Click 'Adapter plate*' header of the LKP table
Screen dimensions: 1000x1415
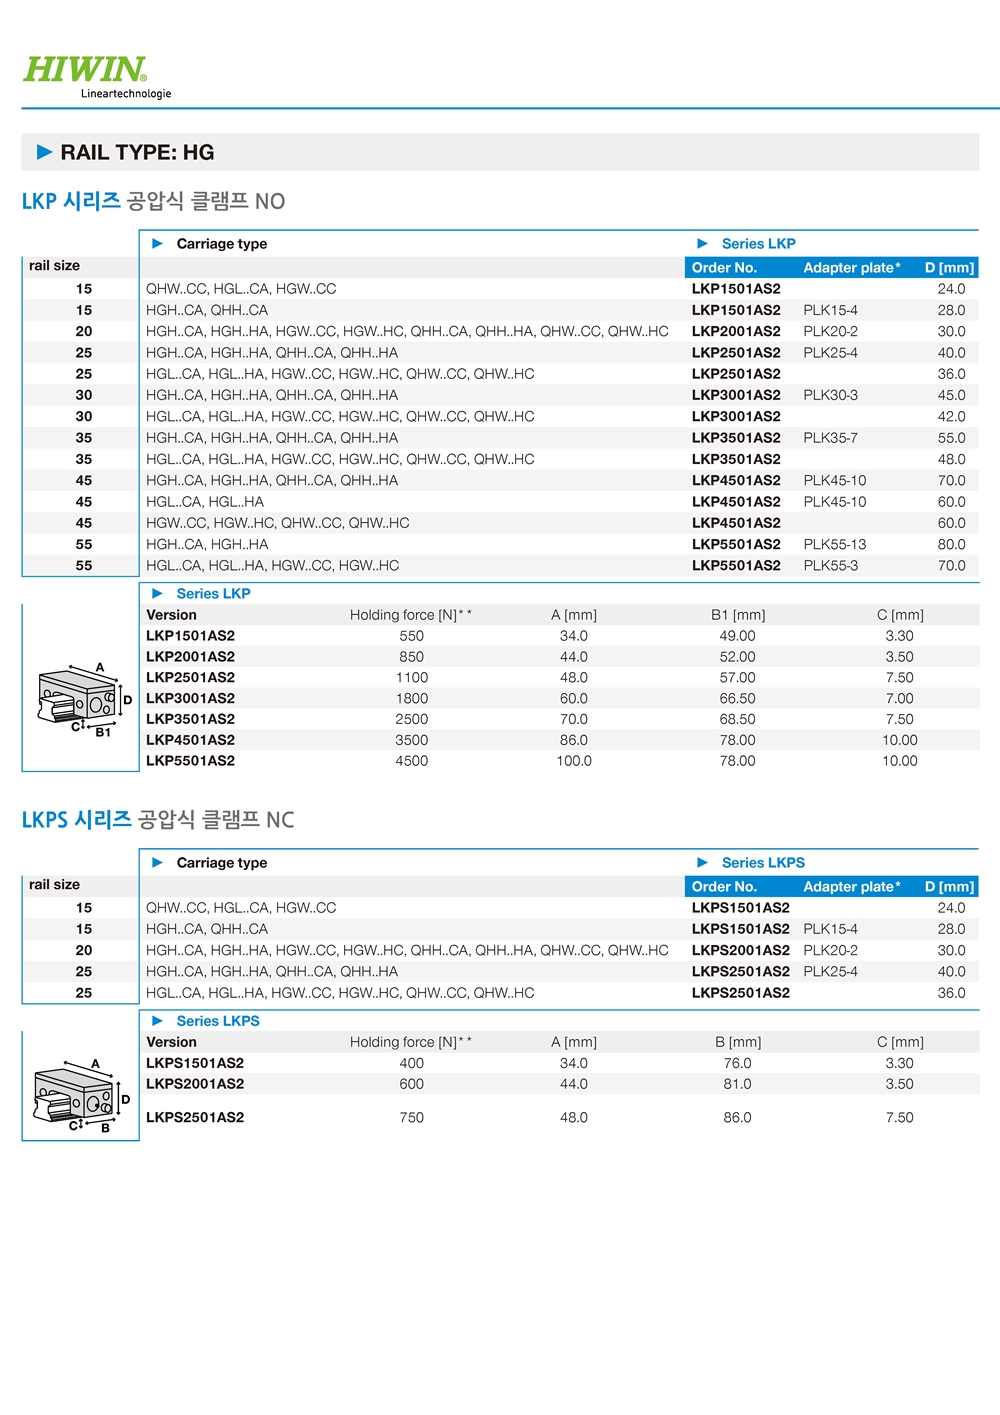pyautogui.click(x=852, y=268)
